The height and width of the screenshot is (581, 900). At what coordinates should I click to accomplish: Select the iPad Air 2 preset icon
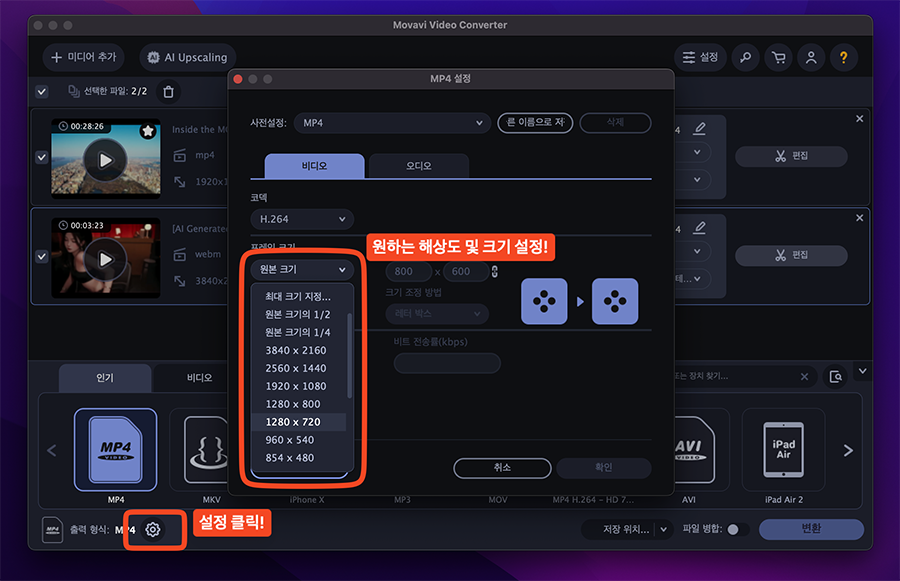pyautogui.click(x=783, y=450)
